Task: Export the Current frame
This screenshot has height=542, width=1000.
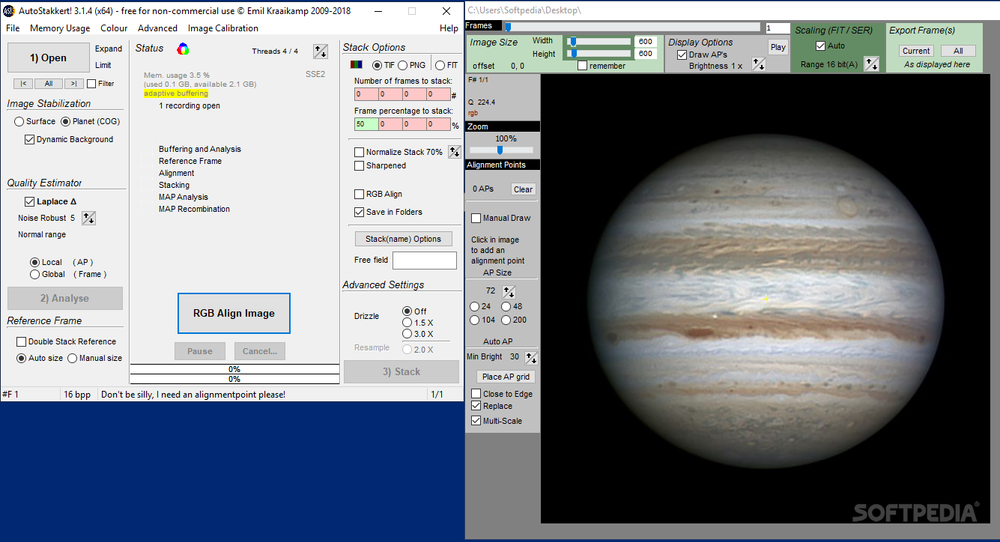Action: pyautogui.click(x=916, y=51)
